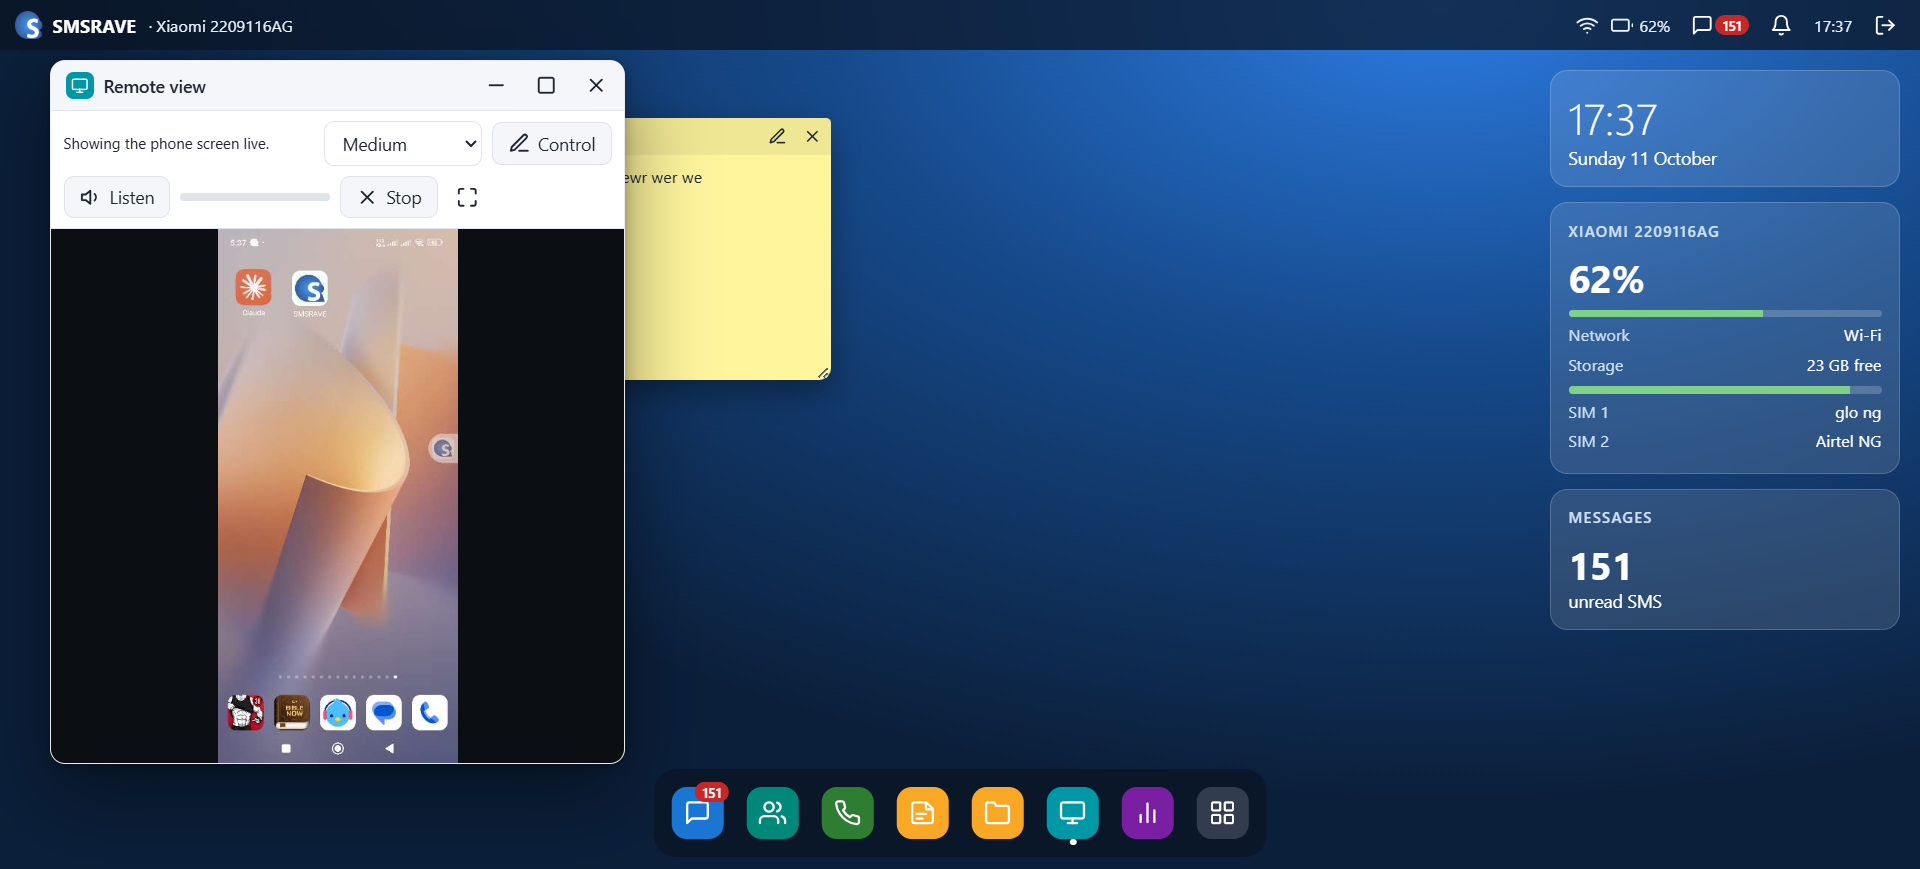
Task: Click the Listen button
Action: [x=117, y=197]
